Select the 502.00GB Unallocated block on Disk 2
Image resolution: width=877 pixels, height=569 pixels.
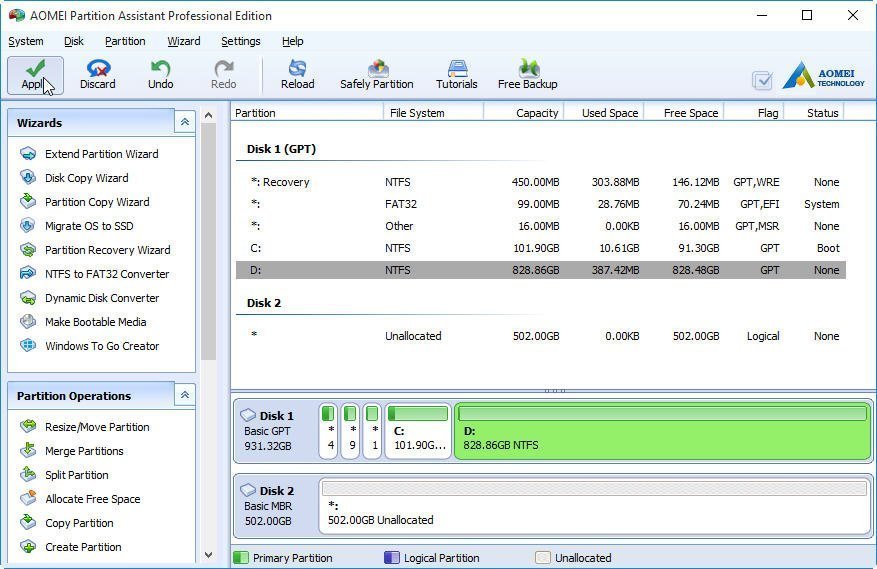tap(595, 506)
